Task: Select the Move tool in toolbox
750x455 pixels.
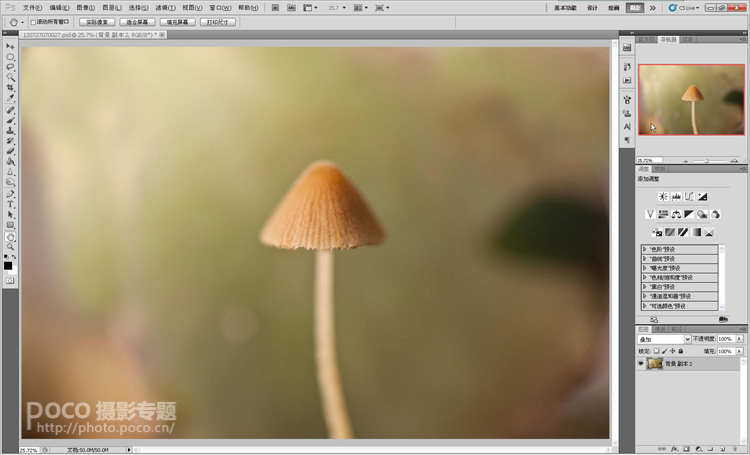Action: pos(10,46)
